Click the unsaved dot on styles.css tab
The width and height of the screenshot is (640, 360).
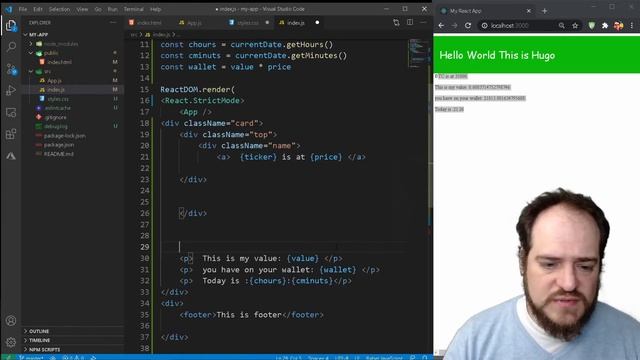click(267, 22)
